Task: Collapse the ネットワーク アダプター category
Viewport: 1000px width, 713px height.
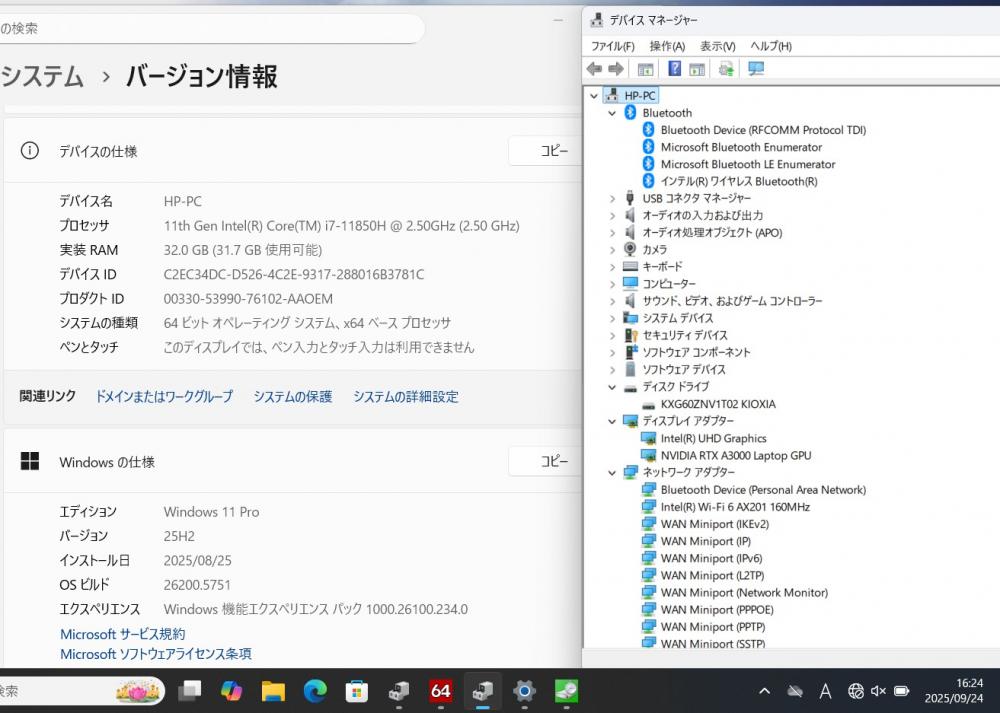Action: coord(612,472)
